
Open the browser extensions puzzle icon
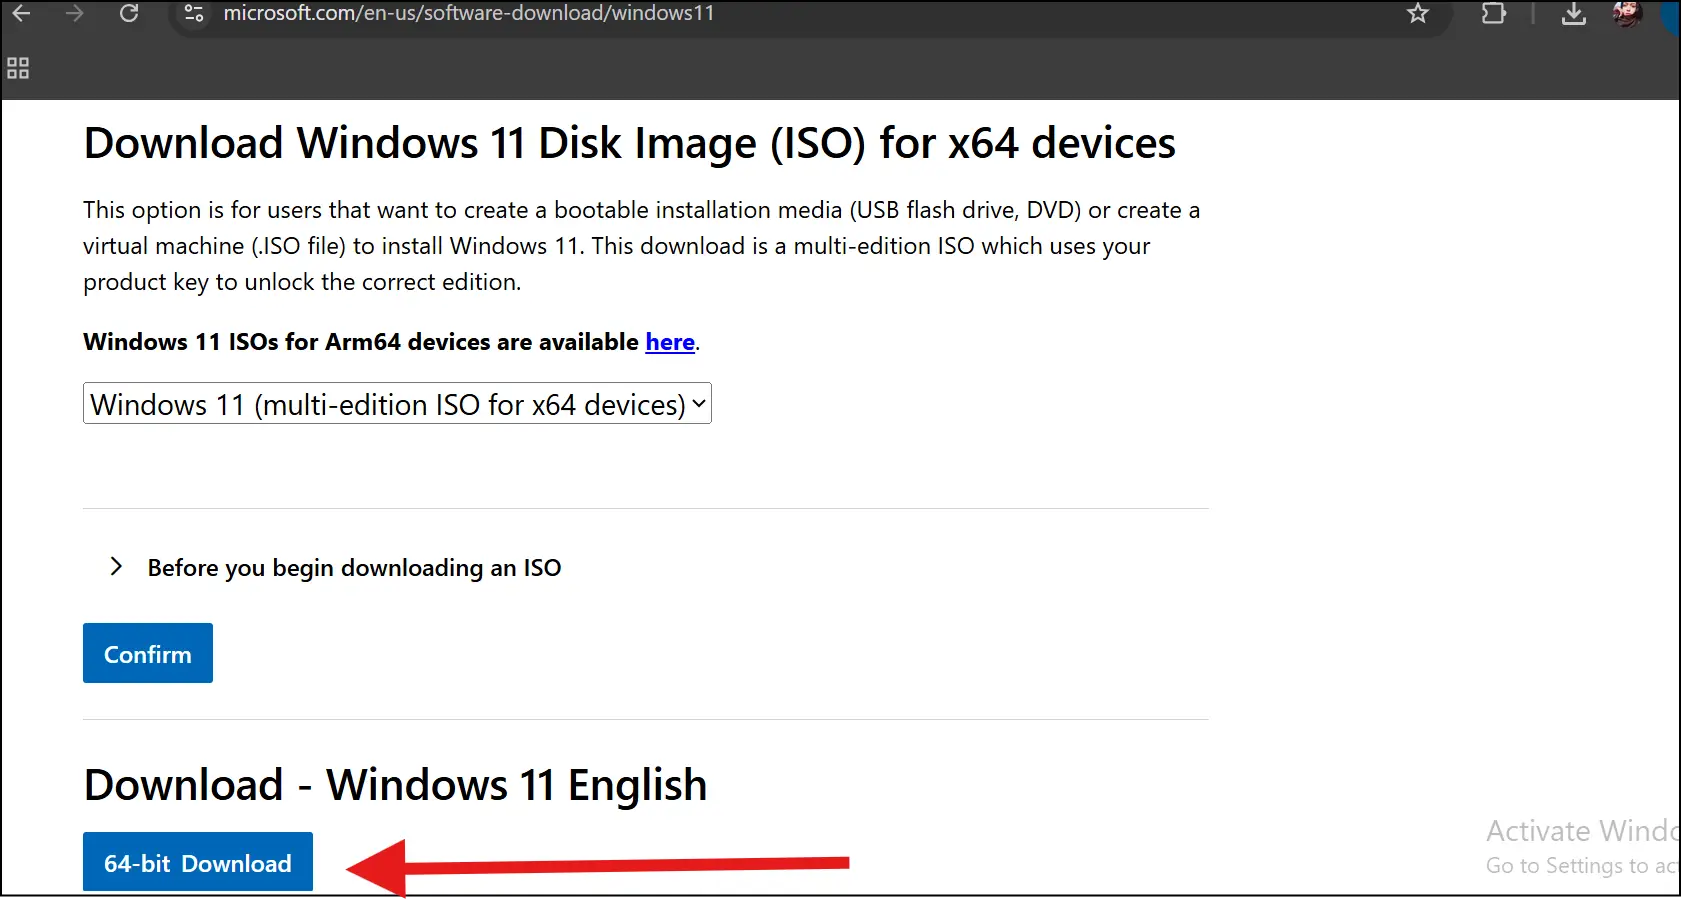tap(1493, 14)
